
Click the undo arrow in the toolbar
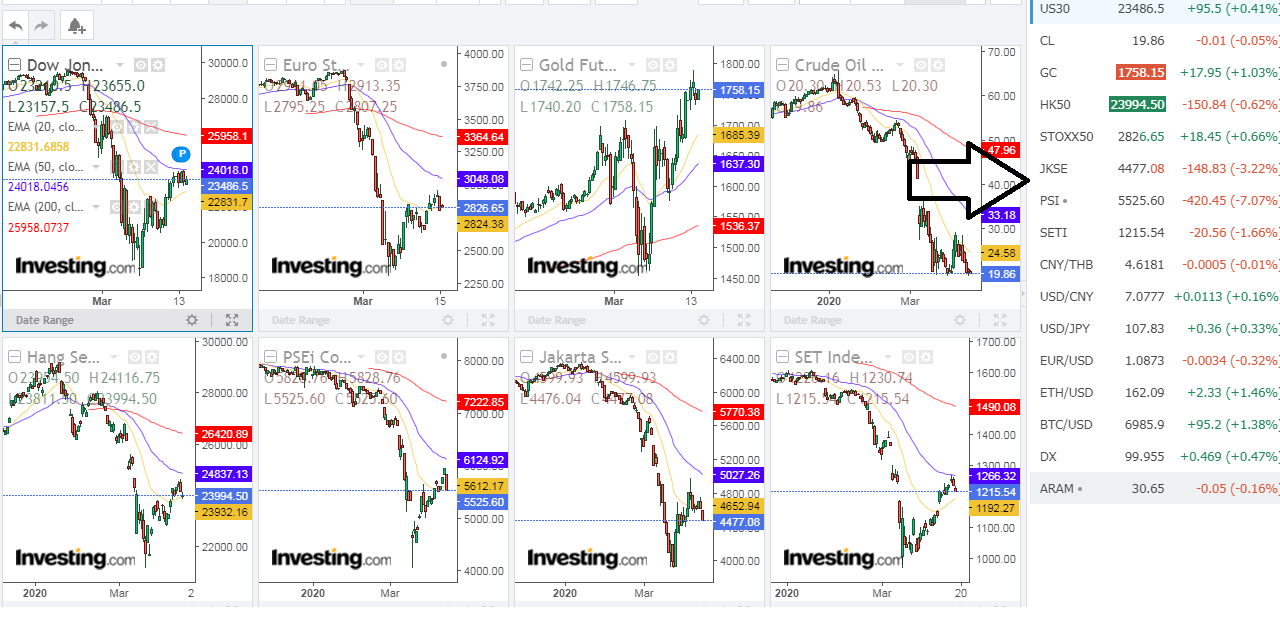(16, 25)
